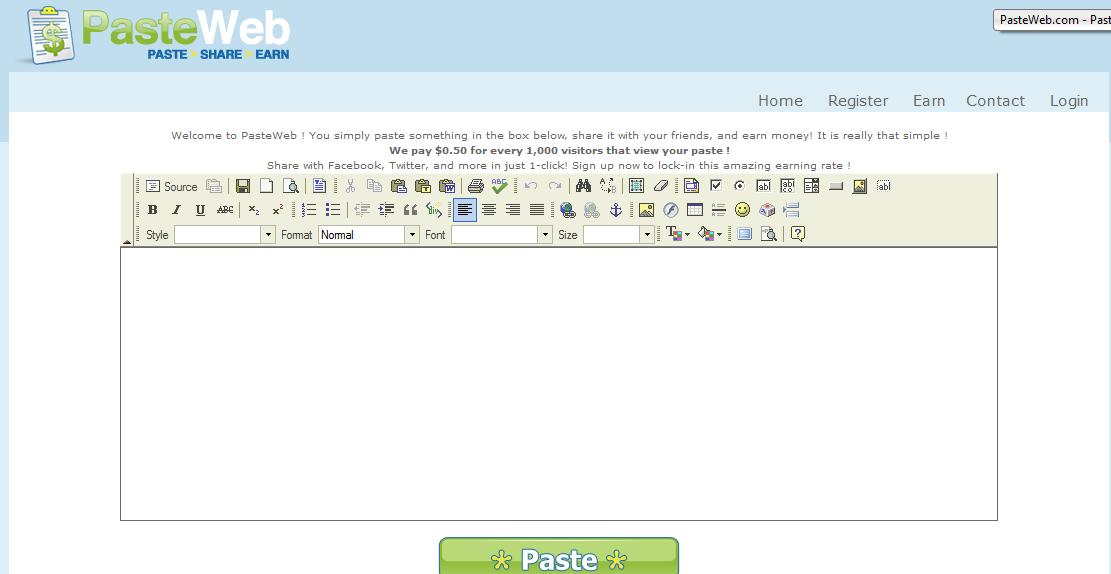Select Center Justify alignment

point(489,210)
